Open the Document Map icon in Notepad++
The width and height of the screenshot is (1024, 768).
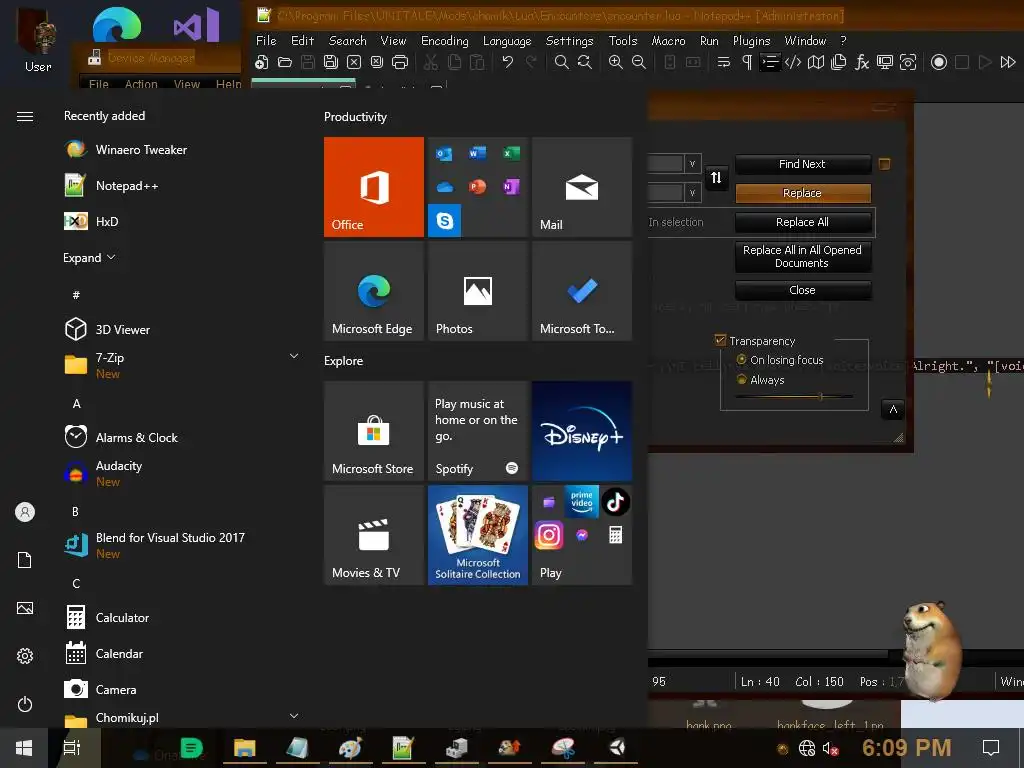pos(816,62)
